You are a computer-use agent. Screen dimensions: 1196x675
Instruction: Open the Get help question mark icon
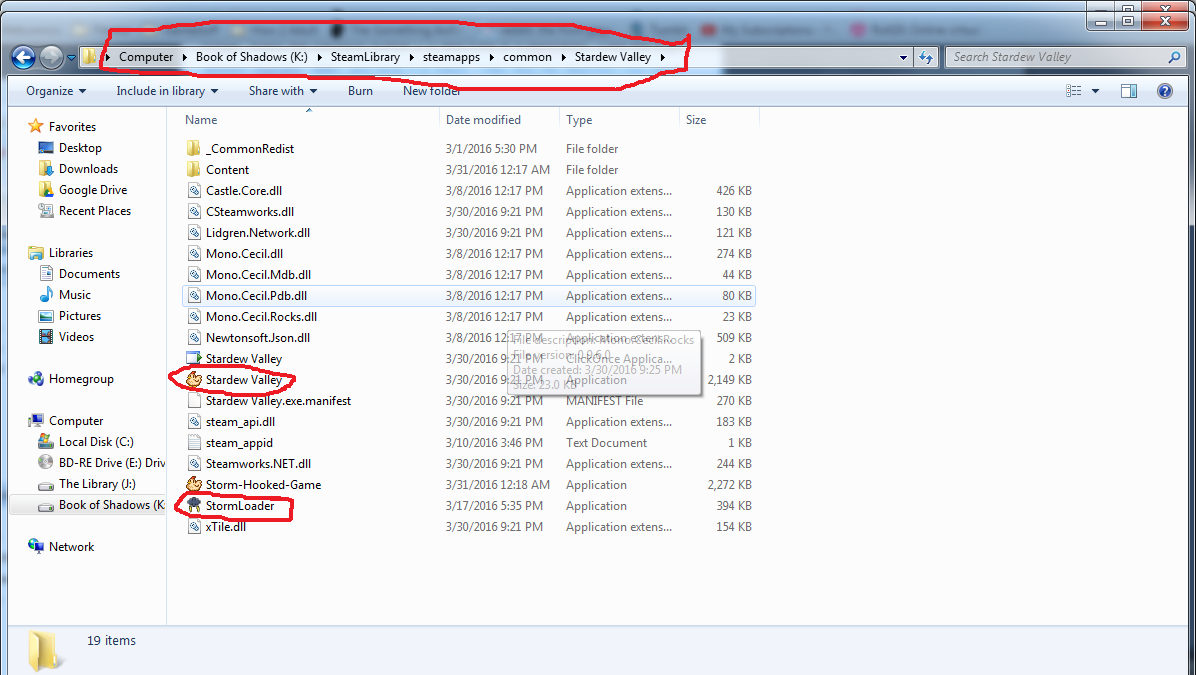click(1164, 91)
